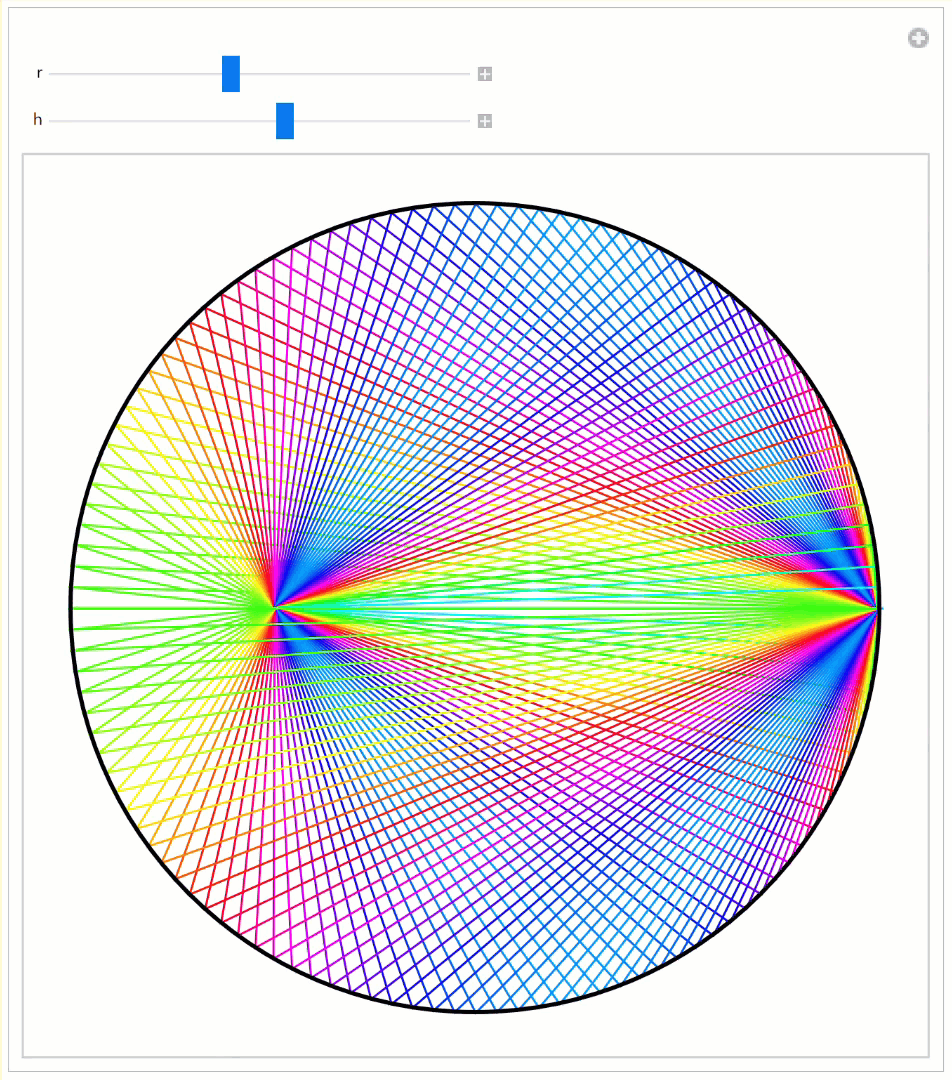This screenshot has height=1080, width=952.
Task: Click the label h
Action: tap(38, 120)
